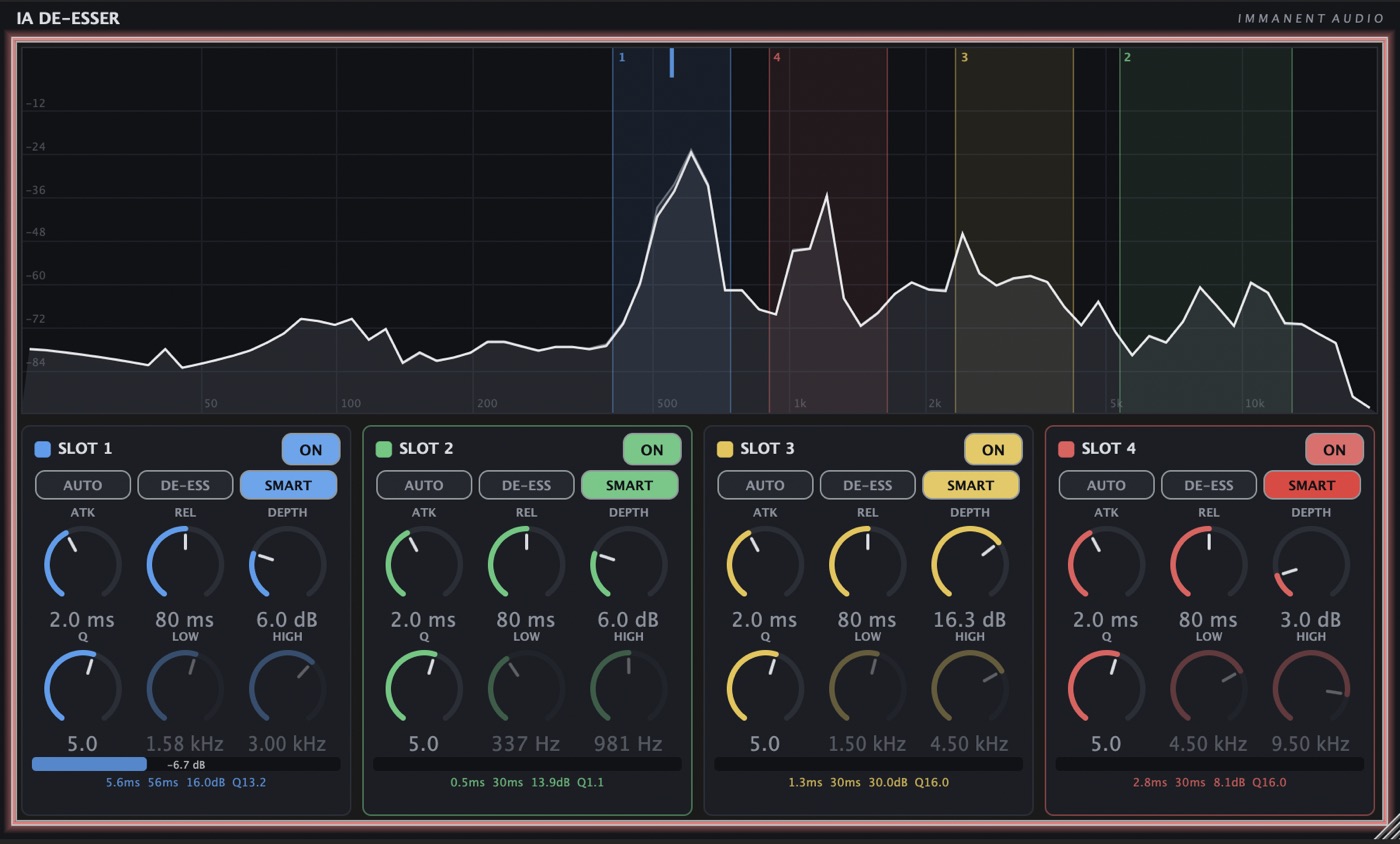This screenshot has width=1400, height=844.
Task: Activate DE-ESS mode in Slot 4
Action: (x=1208, y=485)
